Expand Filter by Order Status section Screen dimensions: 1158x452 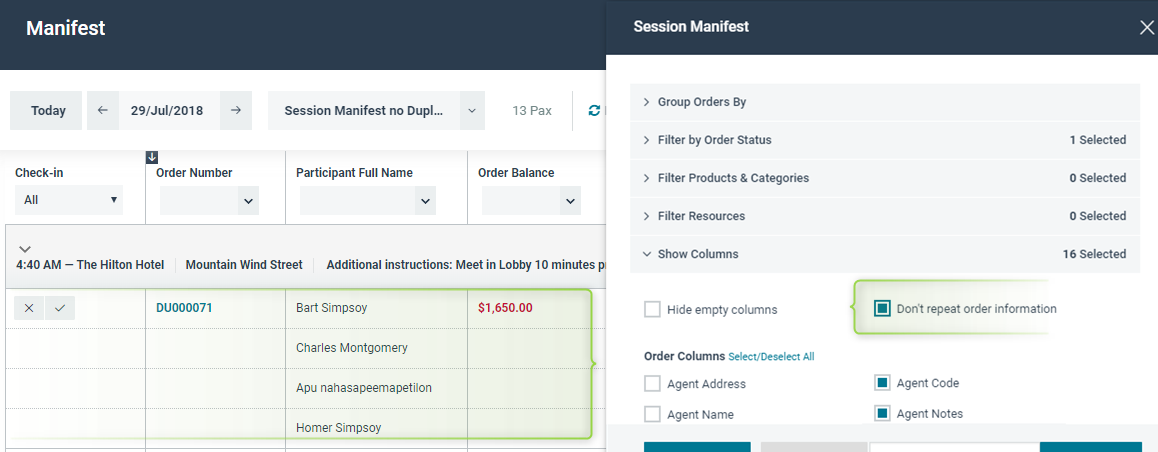[x=885, y=140]
